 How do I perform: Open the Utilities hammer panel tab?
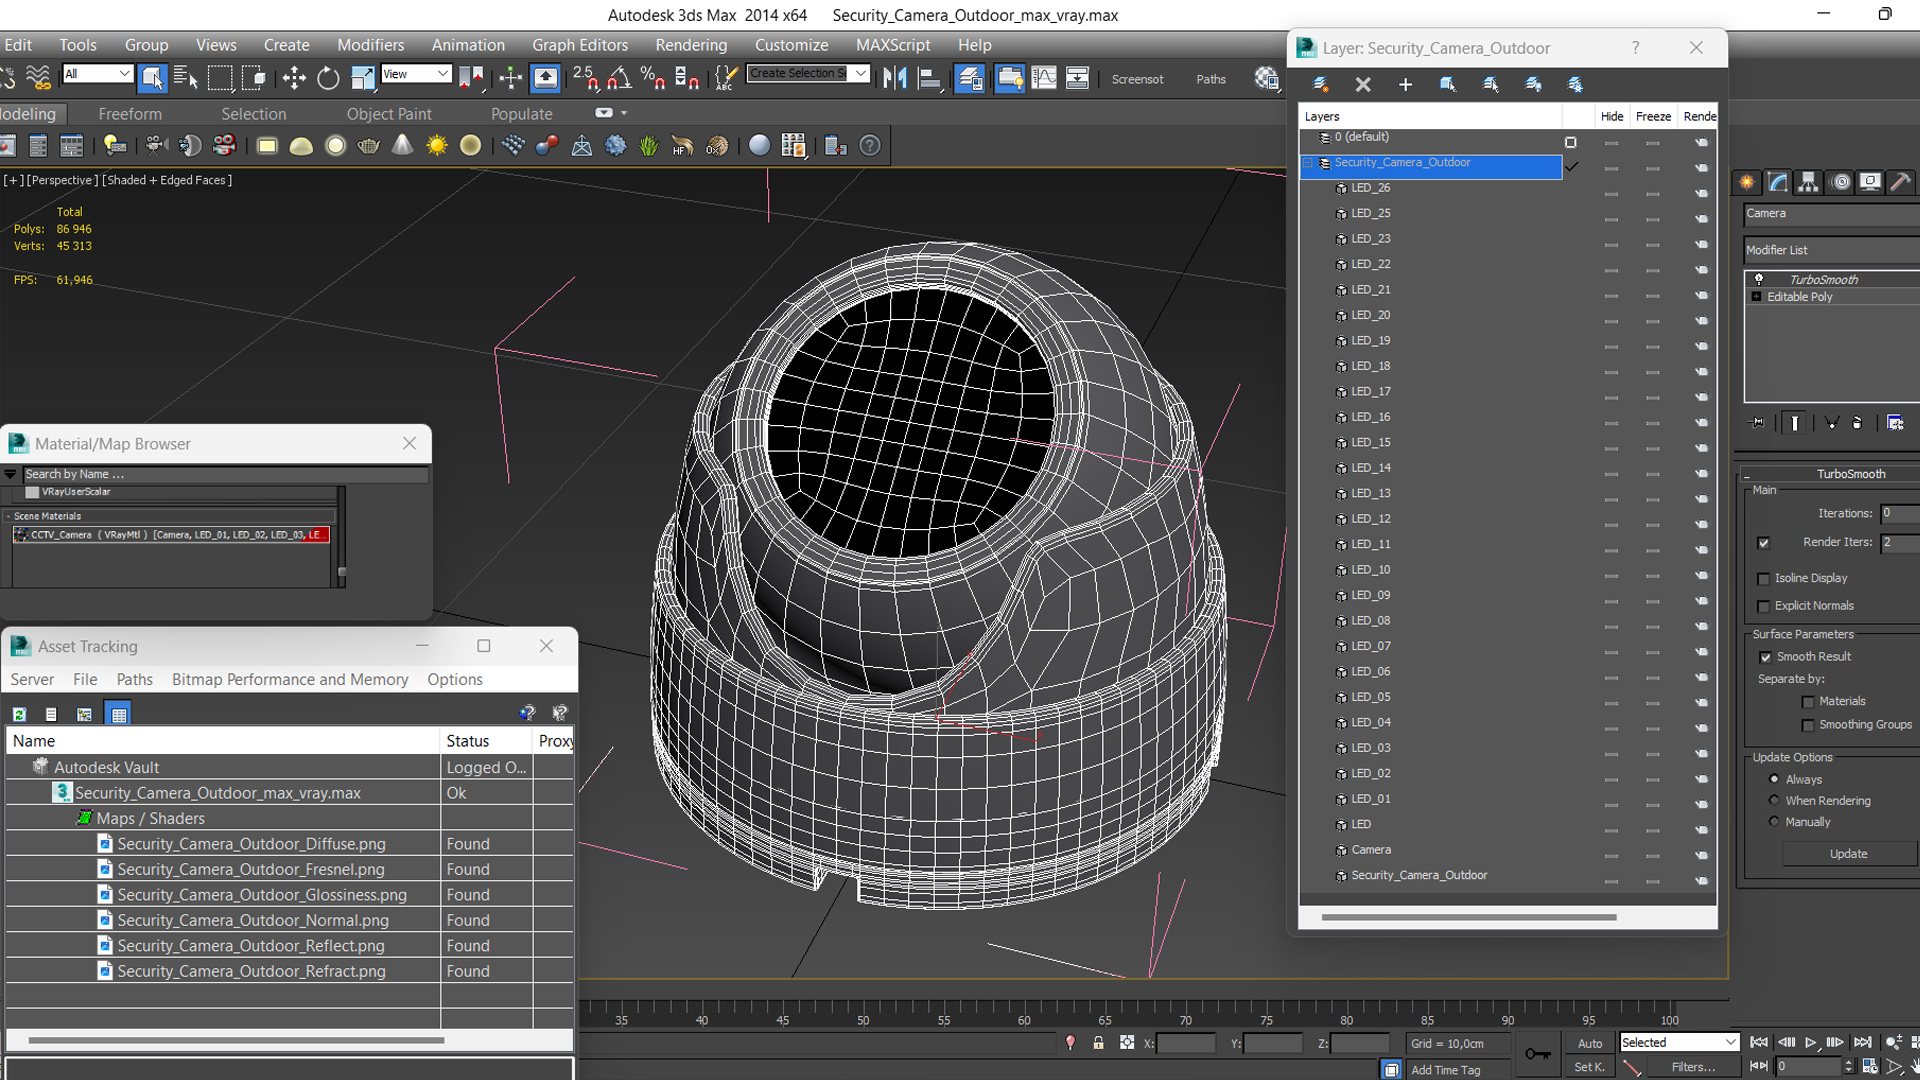(1901, 182)
